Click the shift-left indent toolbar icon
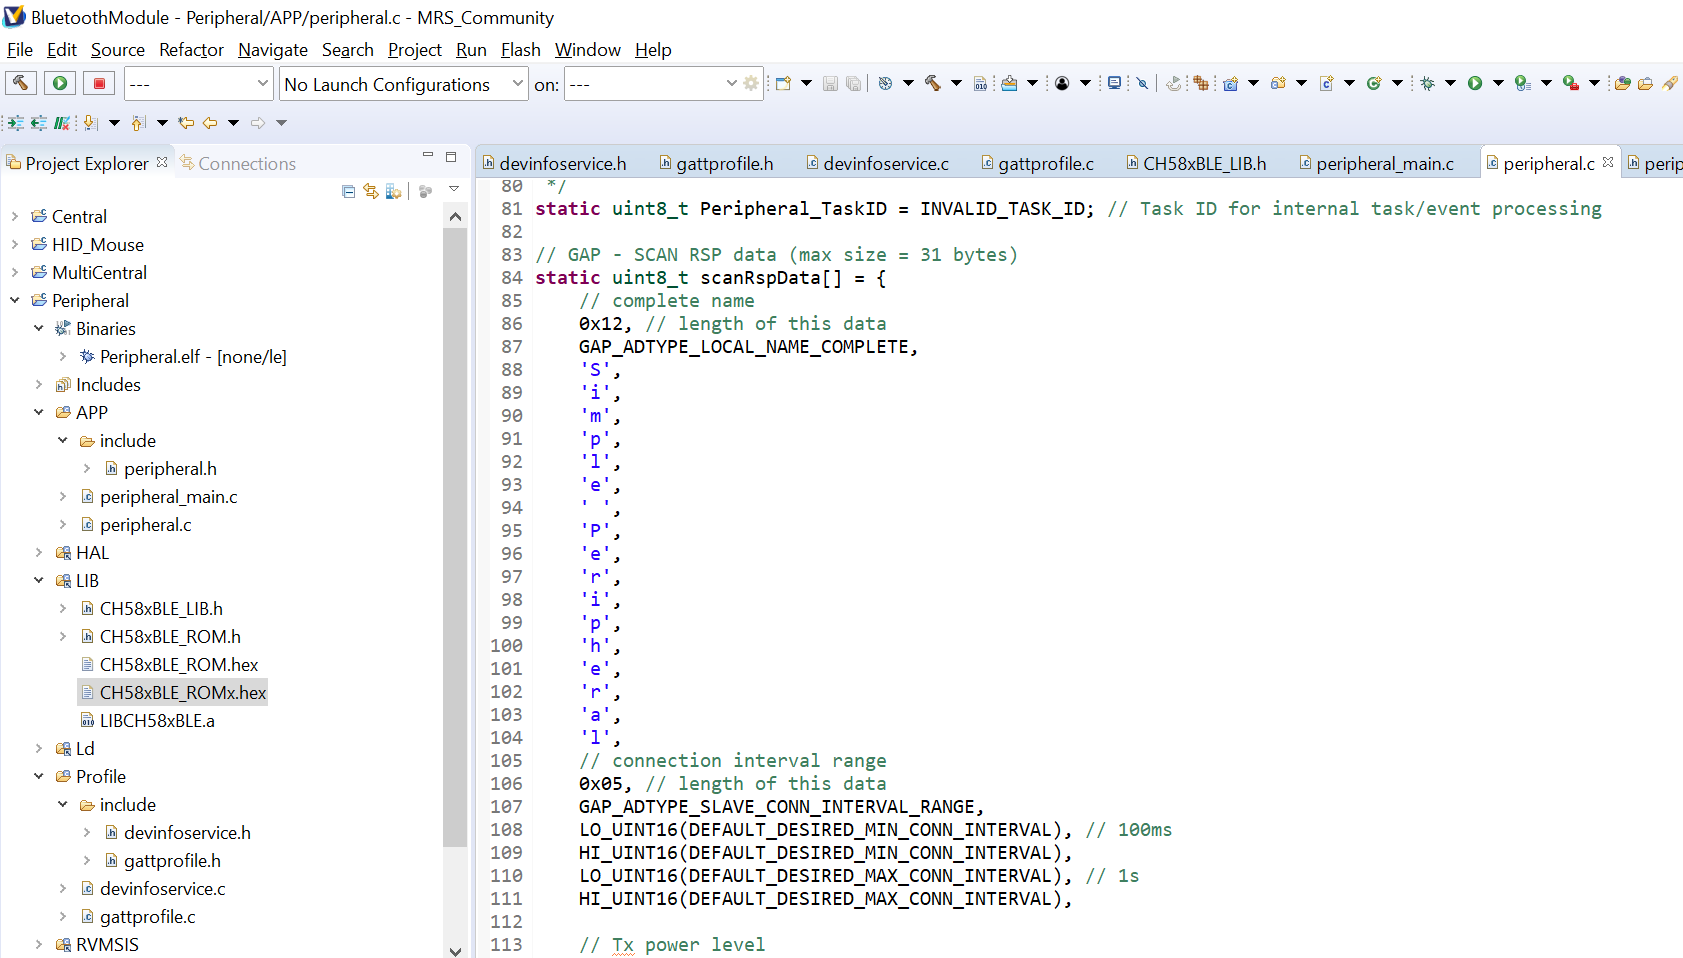 click(x=38, y=123)
